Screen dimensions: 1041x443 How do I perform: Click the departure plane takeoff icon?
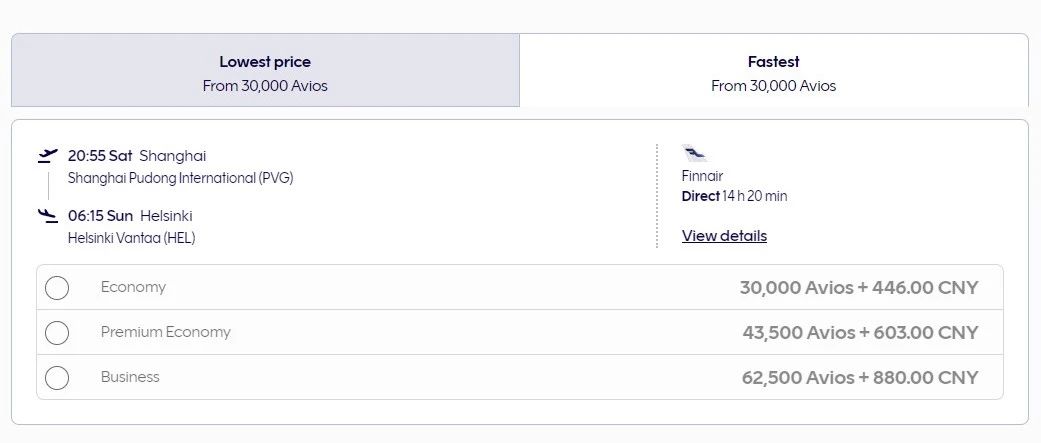pos(47,156)
